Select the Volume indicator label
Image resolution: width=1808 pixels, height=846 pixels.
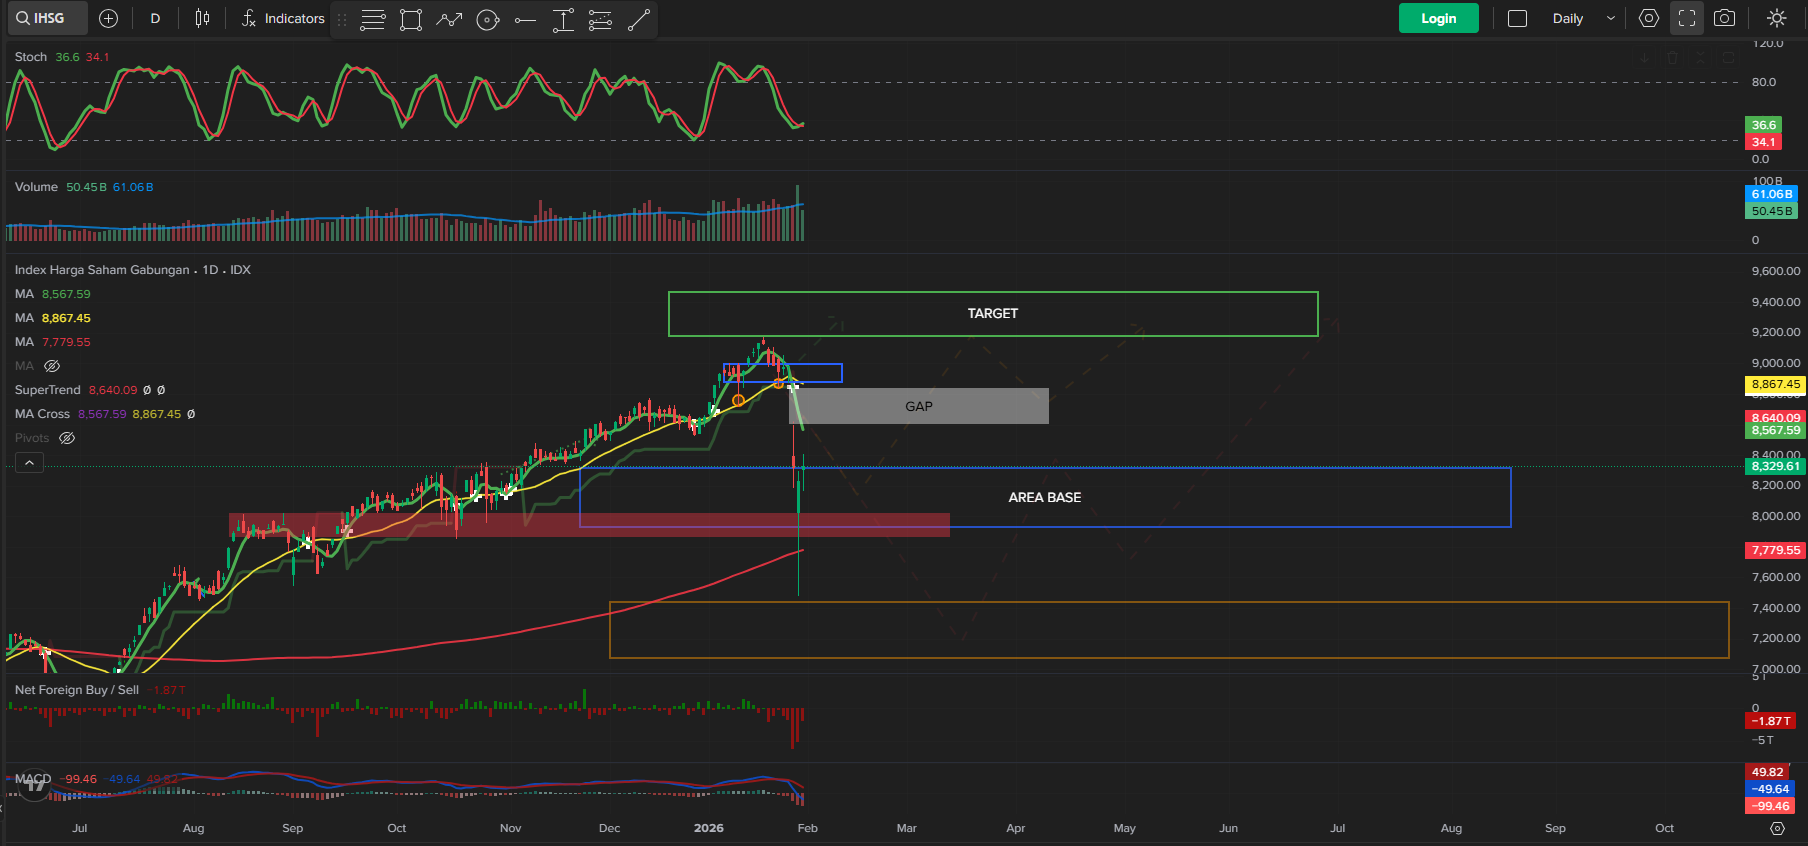pos(36,187)
